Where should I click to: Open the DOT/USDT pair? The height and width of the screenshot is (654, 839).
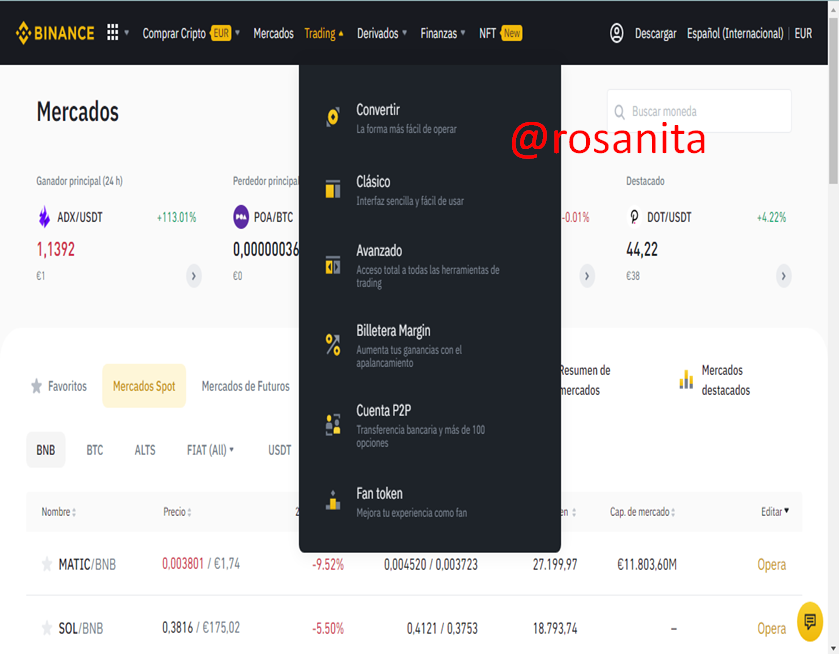point(669,217)
